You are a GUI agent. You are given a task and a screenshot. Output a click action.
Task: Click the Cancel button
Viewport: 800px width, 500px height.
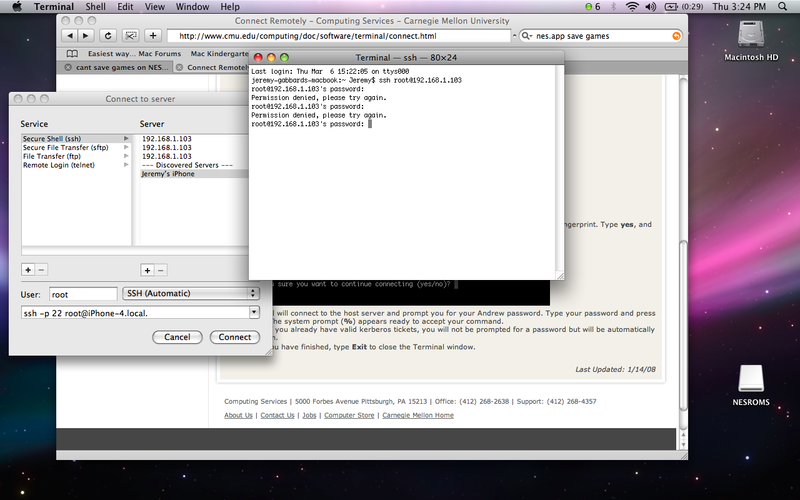pos(177,337)
